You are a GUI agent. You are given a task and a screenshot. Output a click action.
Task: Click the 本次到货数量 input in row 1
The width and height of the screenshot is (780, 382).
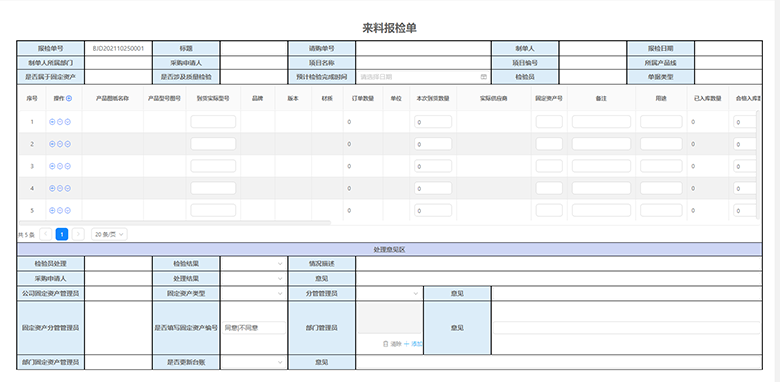433,122
